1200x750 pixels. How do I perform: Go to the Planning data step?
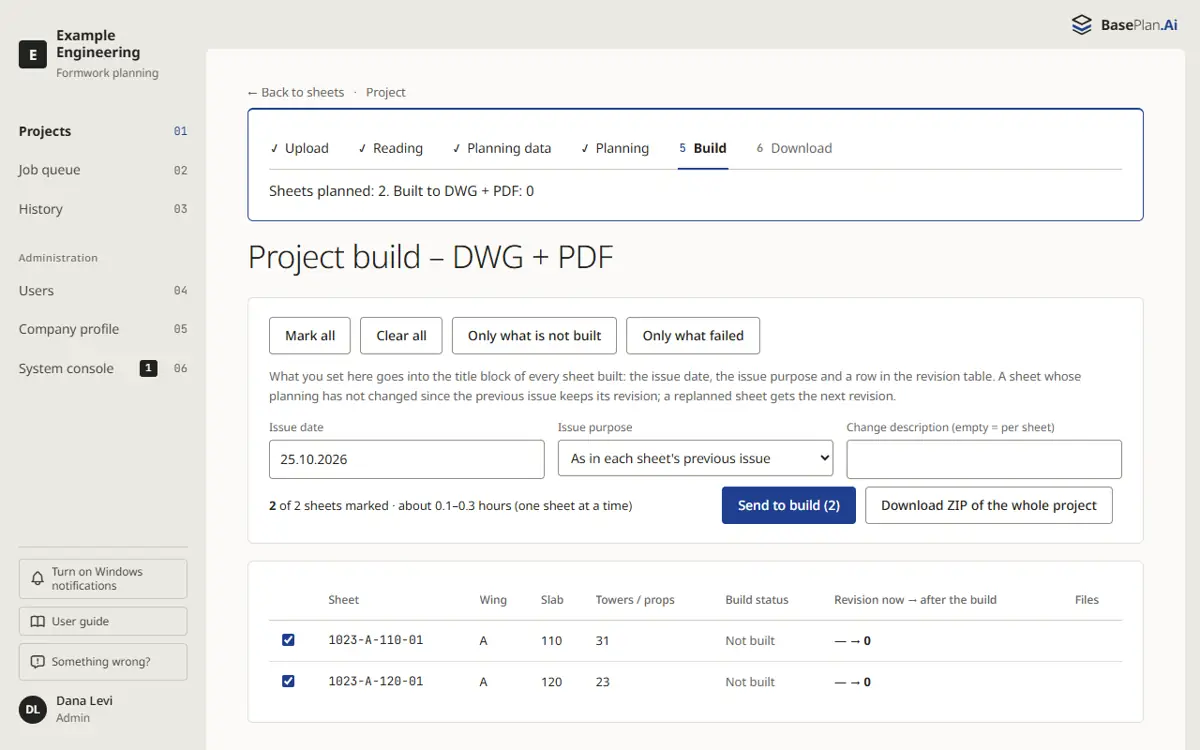click(x=501, y=148)
